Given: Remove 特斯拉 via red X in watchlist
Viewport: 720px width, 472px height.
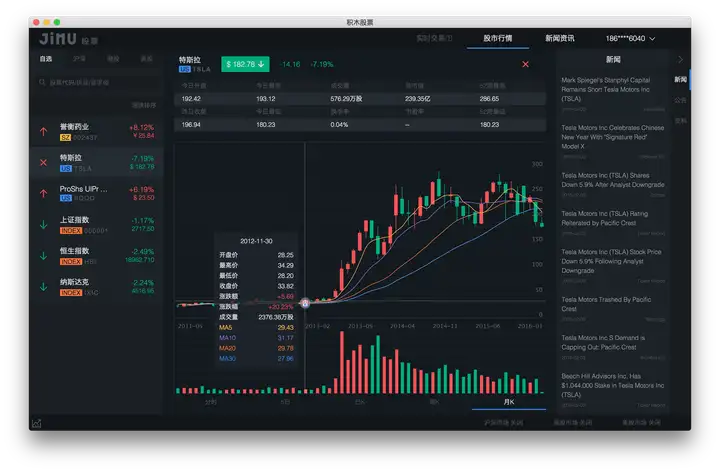Looking at the screenshot, I should click(x=43, y=163).
